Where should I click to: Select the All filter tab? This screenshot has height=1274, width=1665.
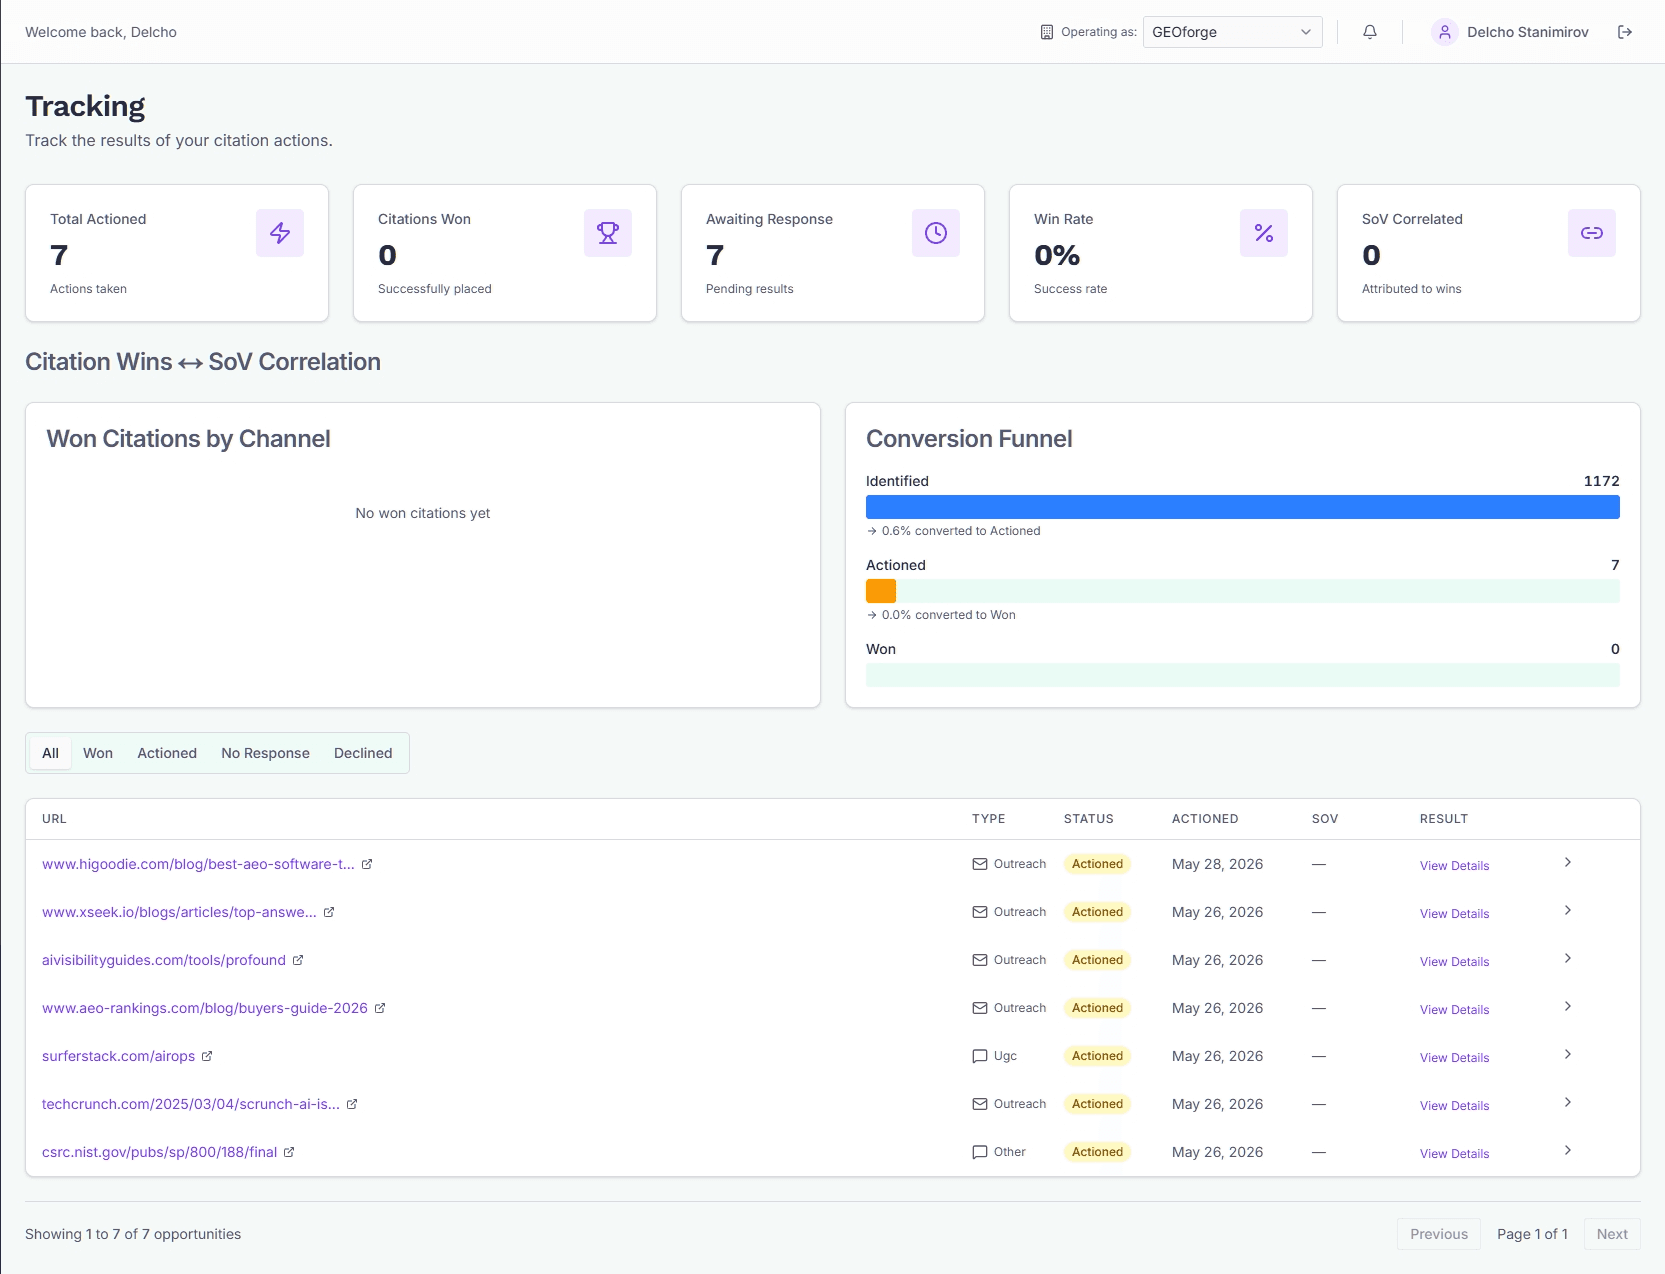[50, 753]
